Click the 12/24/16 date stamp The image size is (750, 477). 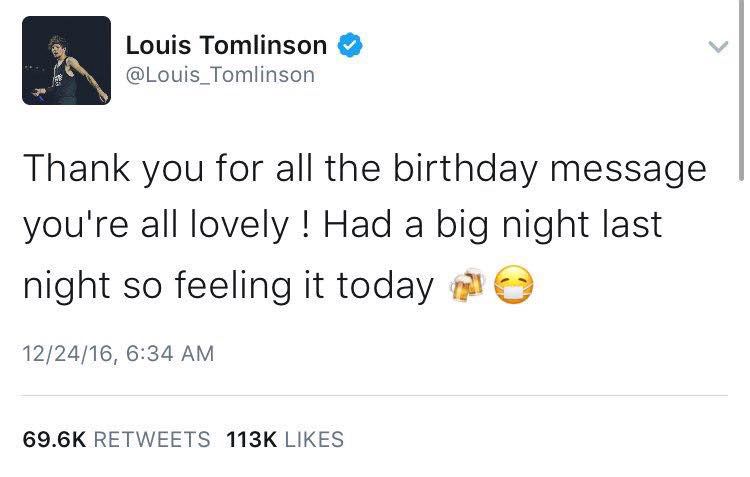tap(67, 355)
